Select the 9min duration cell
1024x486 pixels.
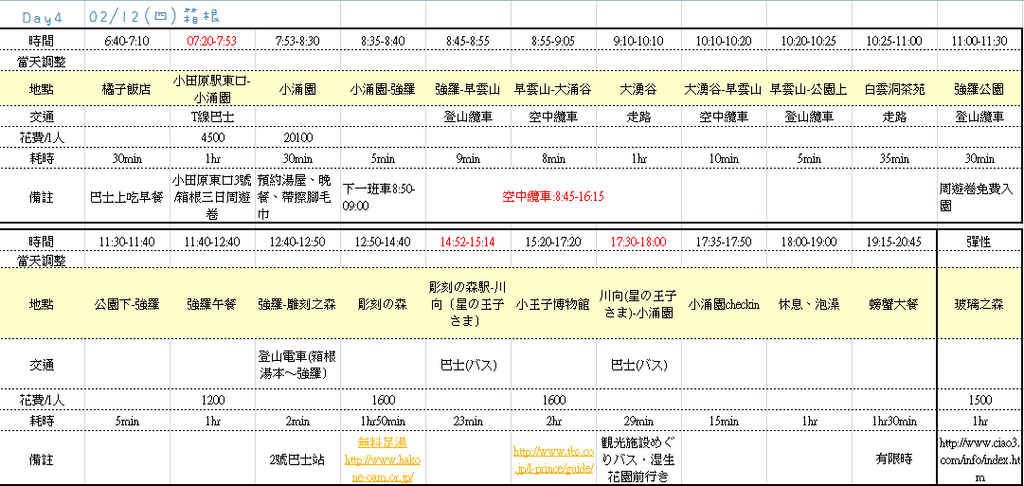(468, 159)
